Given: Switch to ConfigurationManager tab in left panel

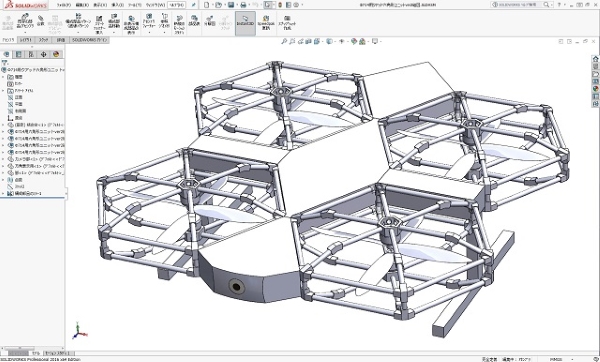Looking at the screenshot, I should pos(31,54).
